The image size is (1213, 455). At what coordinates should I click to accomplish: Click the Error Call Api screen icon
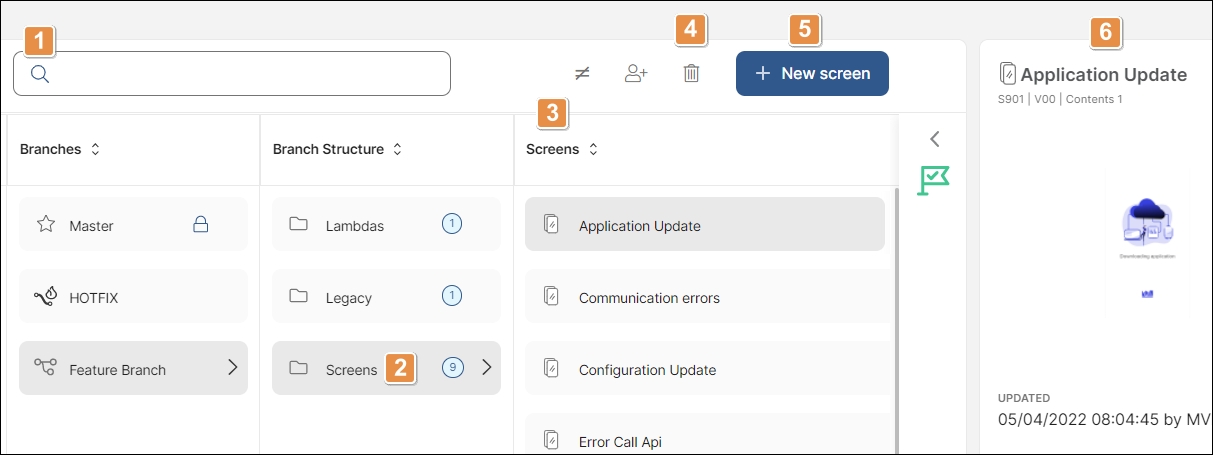551,440
